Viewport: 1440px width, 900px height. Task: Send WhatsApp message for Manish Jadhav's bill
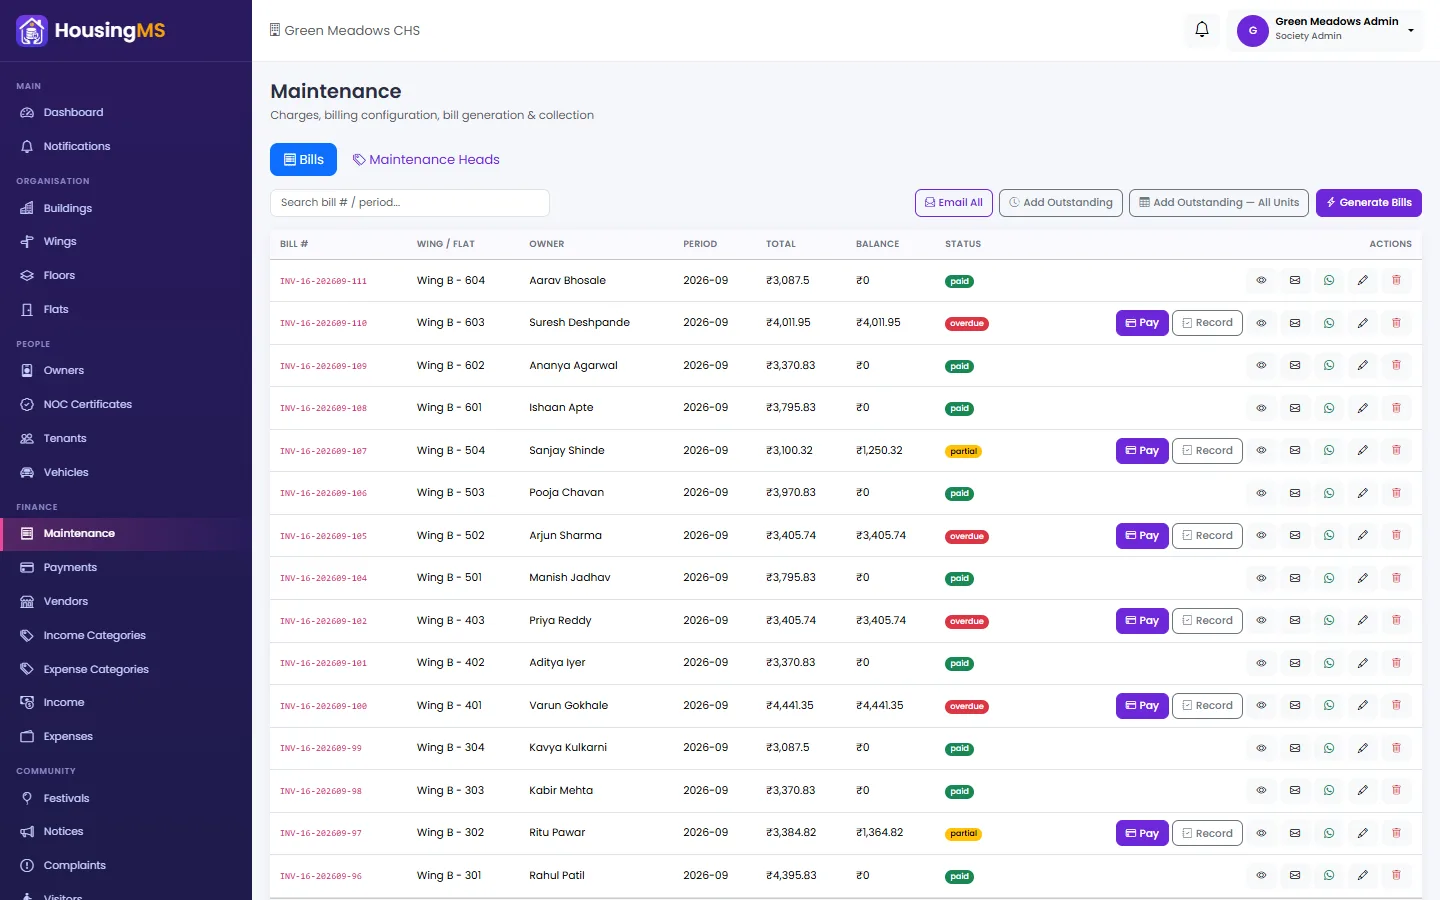click(1329, 578)
